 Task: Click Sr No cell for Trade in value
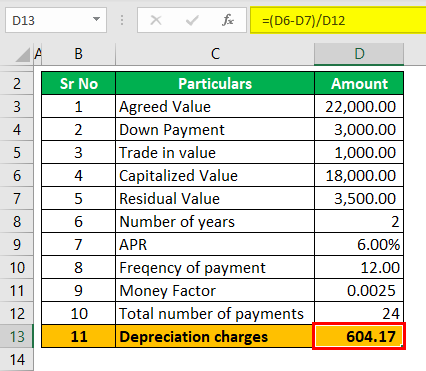coord(79,153)
